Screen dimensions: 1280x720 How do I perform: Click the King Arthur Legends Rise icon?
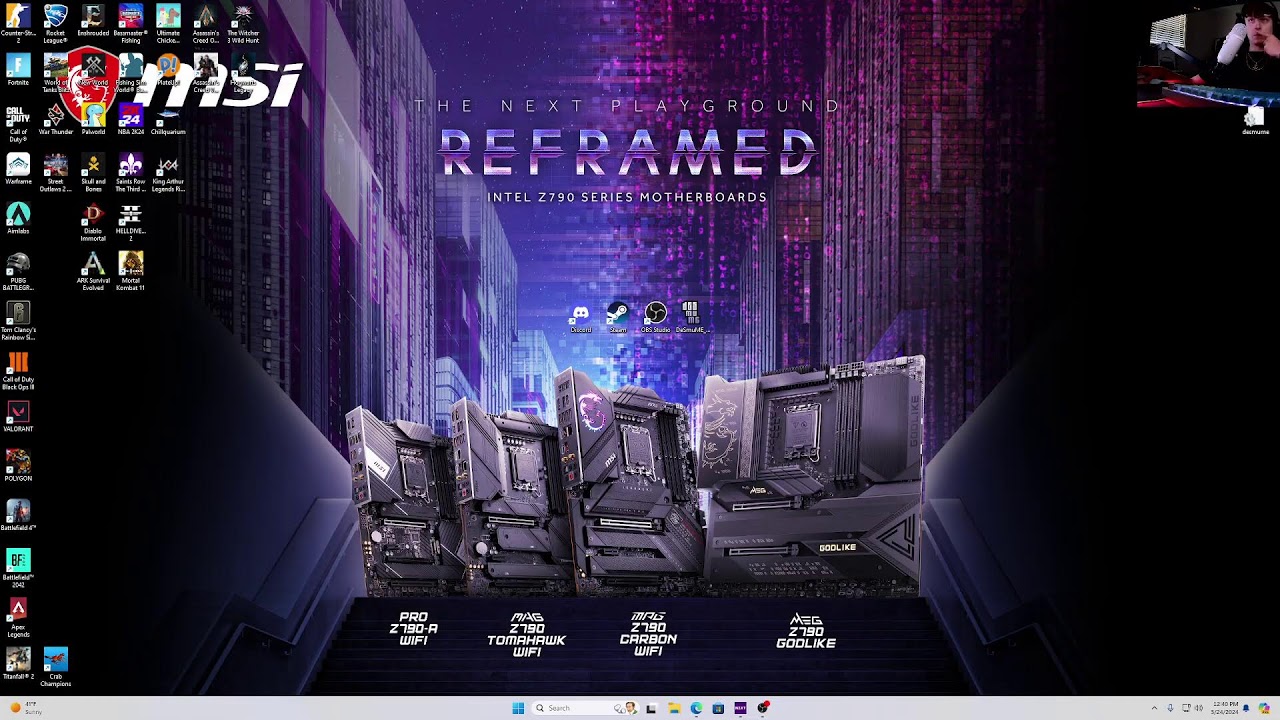[x=168, y=173]
